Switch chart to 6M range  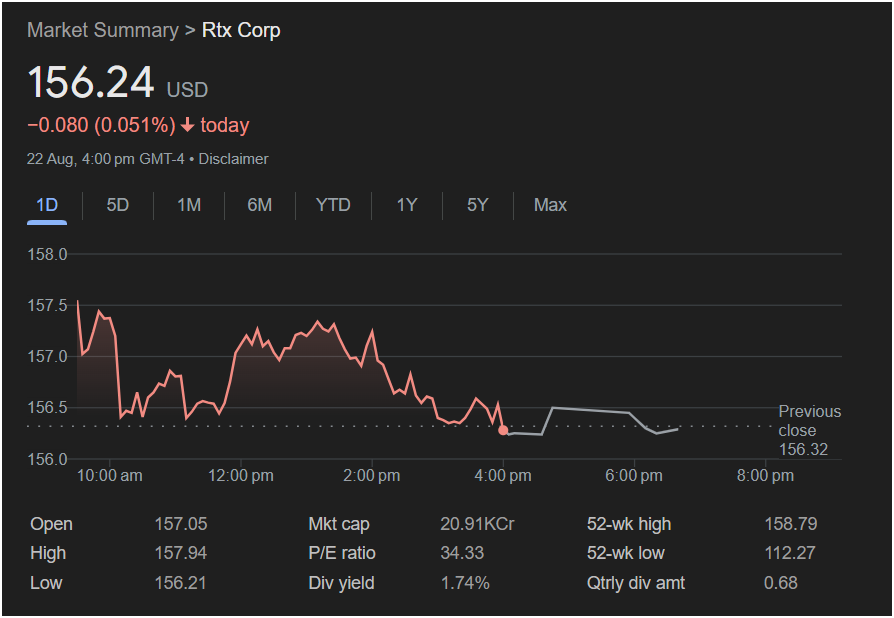[260, 205]
